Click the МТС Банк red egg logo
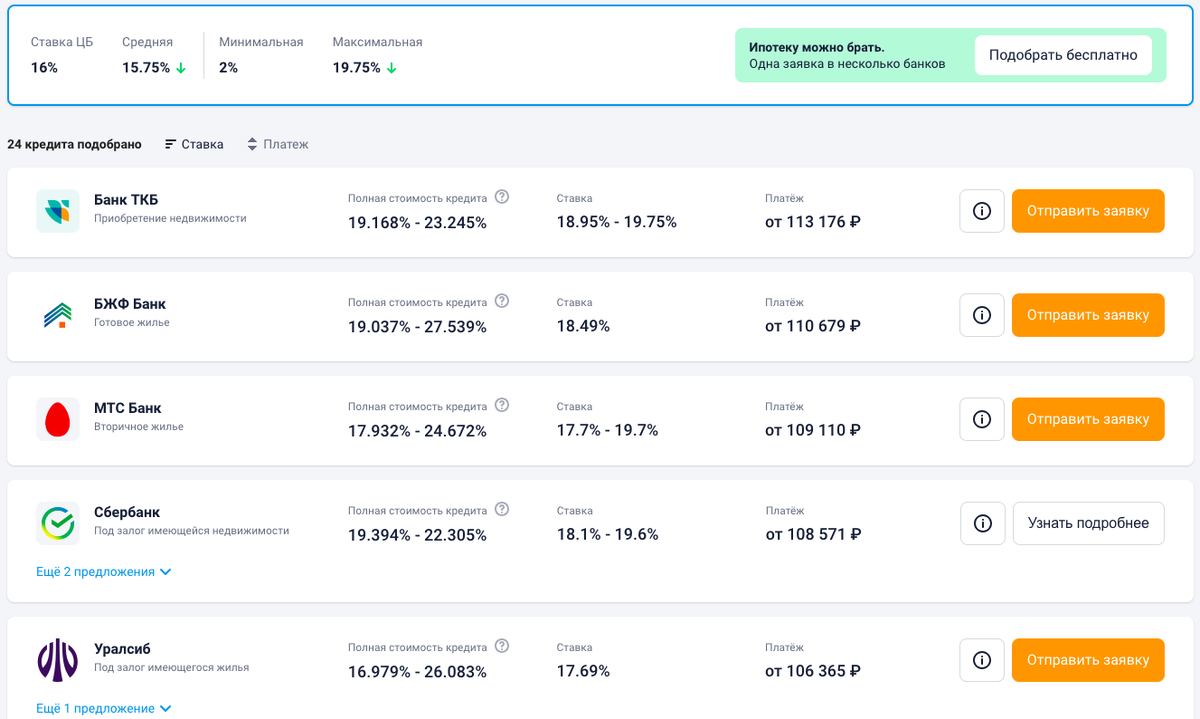This screenshot has width=1200, height=719. pos(58,419)
